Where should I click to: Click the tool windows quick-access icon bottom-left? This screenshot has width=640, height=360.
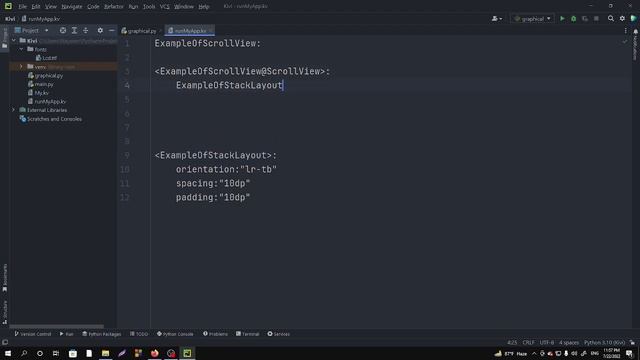(x=5, y=342)
